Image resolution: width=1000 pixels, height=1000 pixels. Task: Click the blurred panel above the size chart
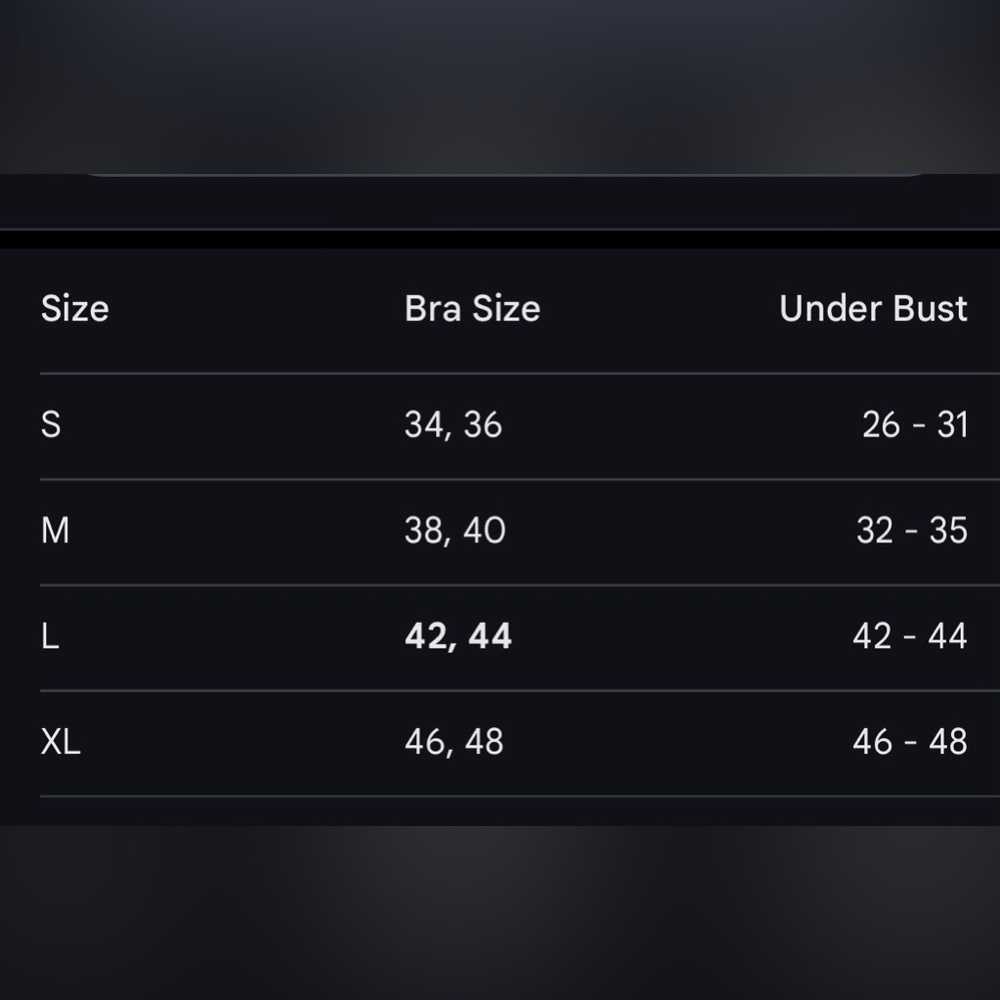500,85
